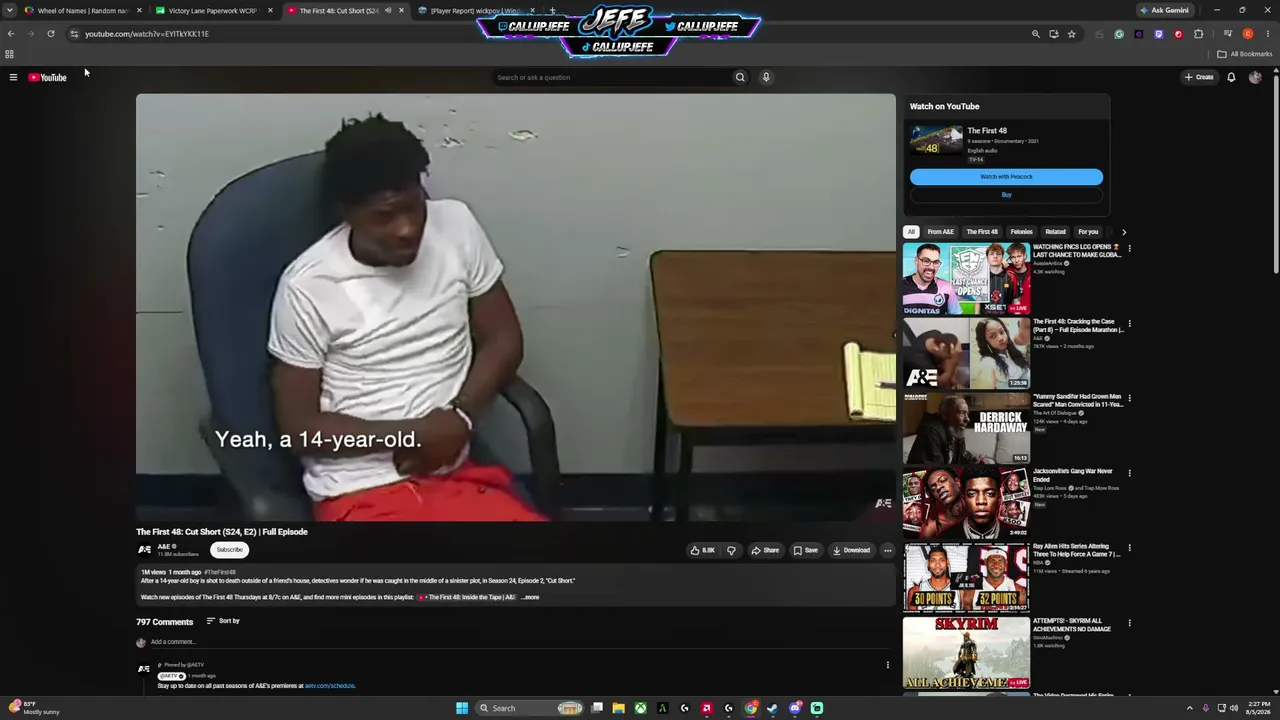Viewport: 1280px width, 720px height.
Task: Mute the audio-playing First 48 tab
Action: pyautogui.click(x=388, y=11)
